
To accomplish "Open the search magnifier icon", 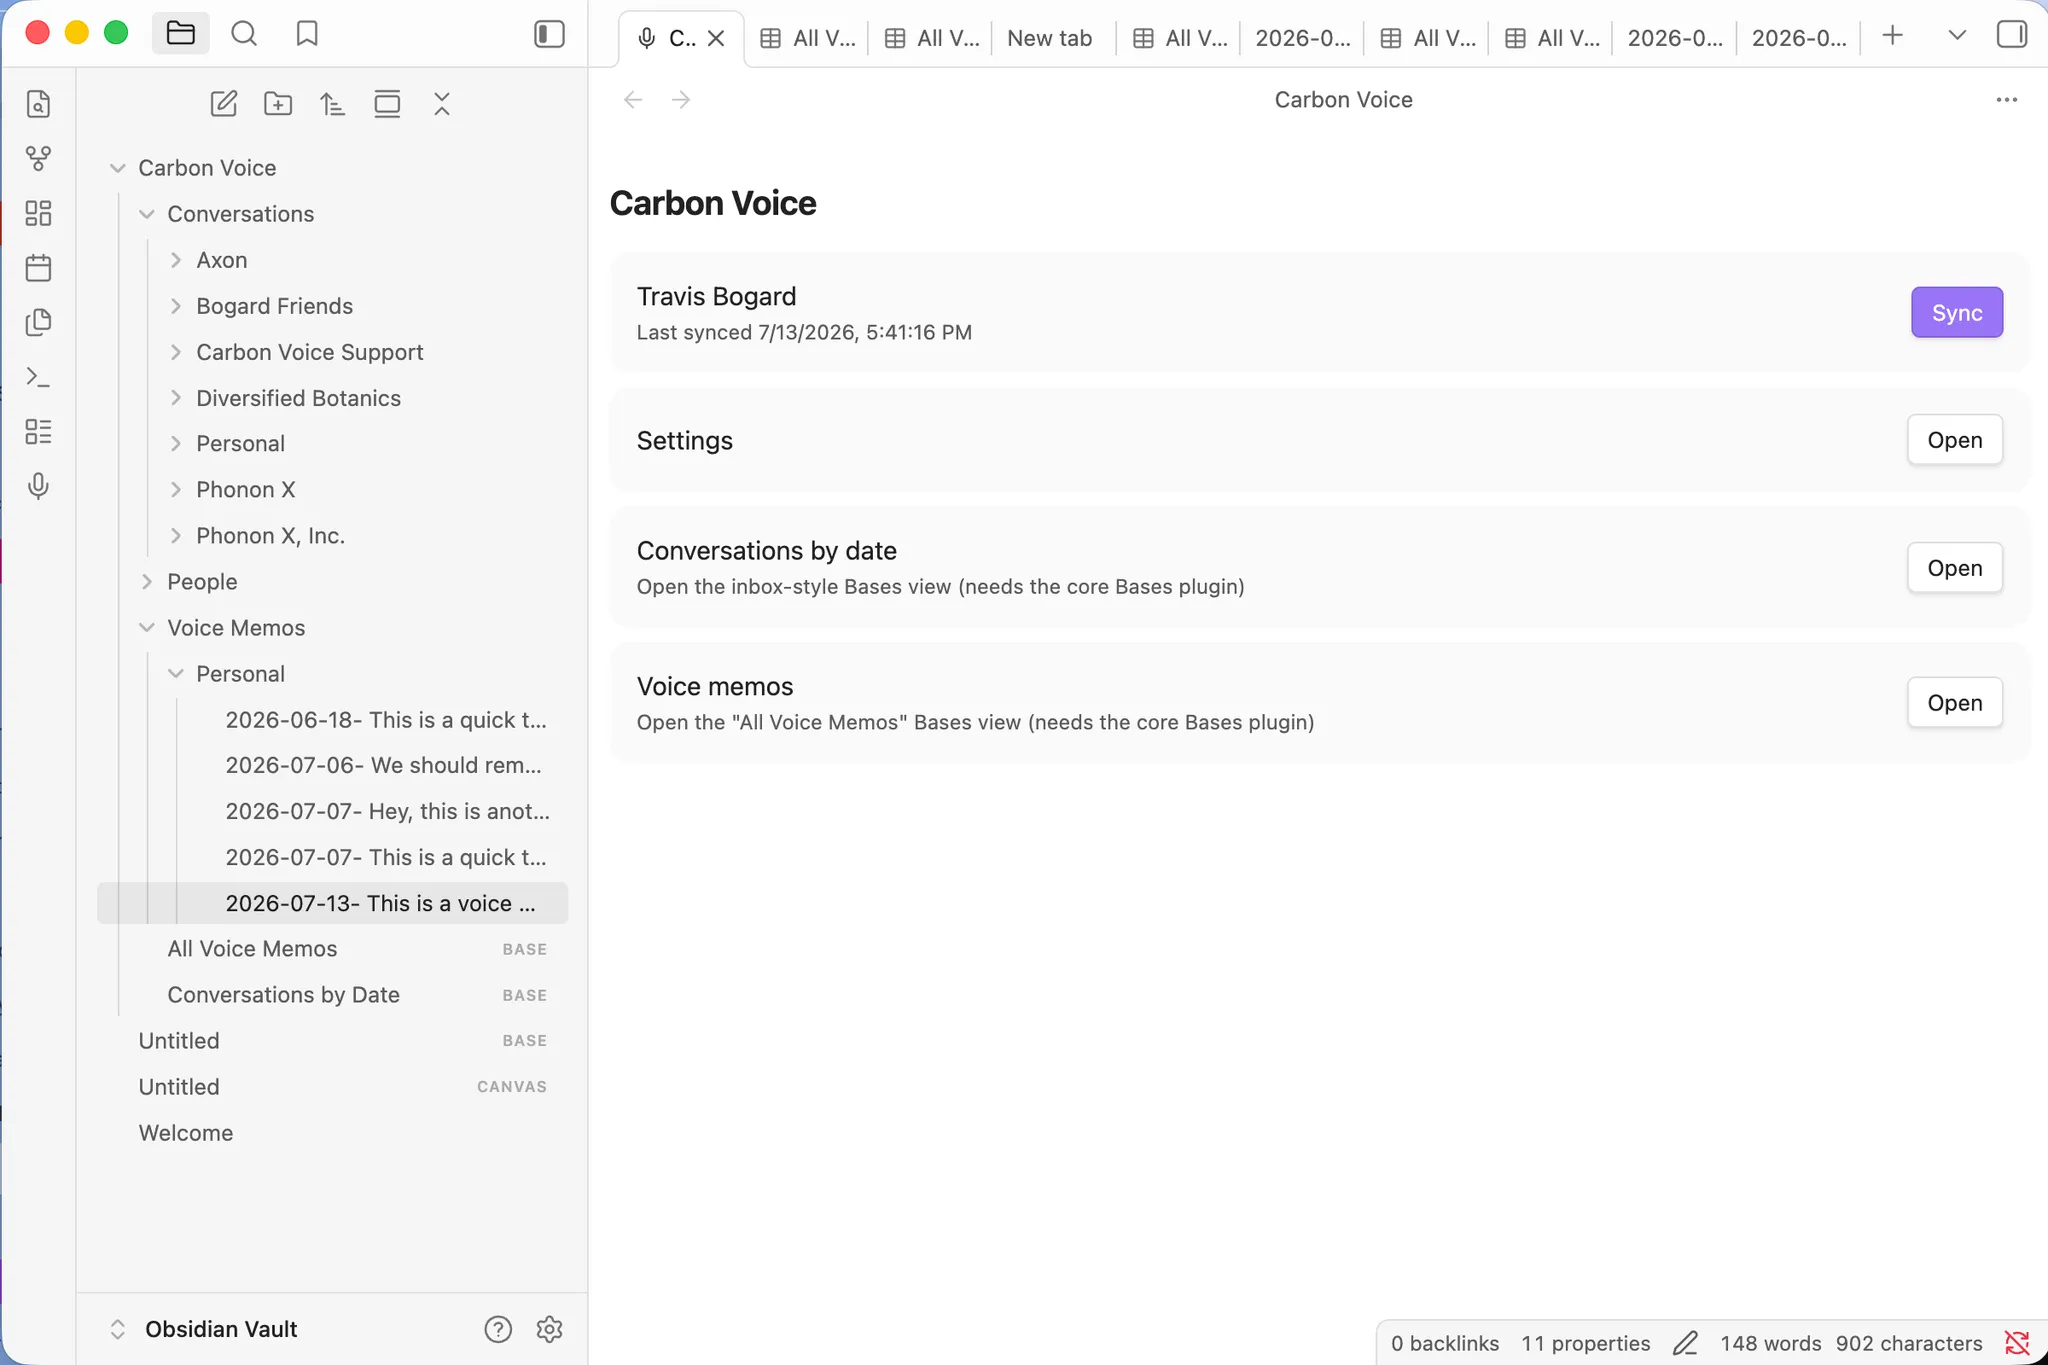I will point(244,34).
